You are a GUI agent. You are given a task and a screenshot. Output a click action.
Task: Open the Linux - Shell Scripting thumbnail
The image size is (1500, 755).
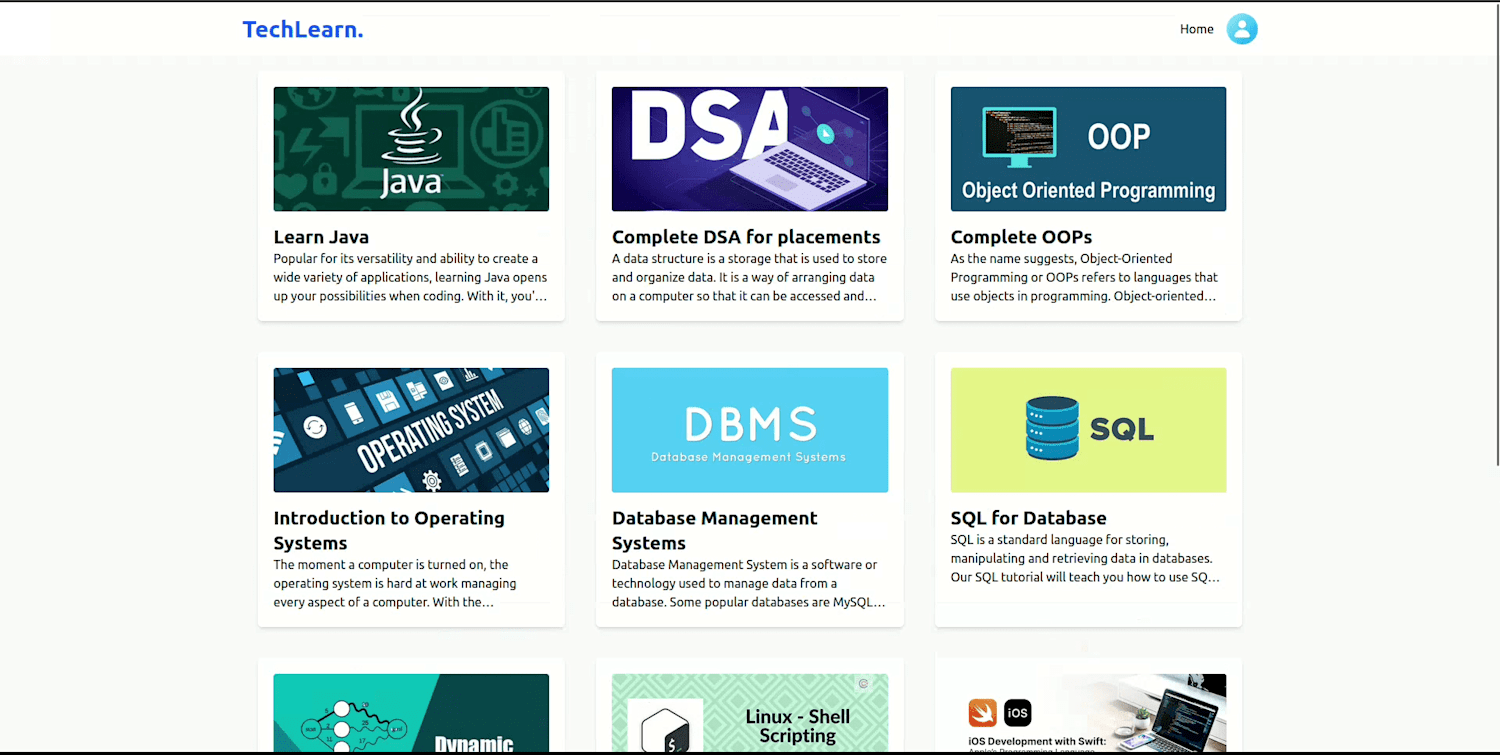750,714
